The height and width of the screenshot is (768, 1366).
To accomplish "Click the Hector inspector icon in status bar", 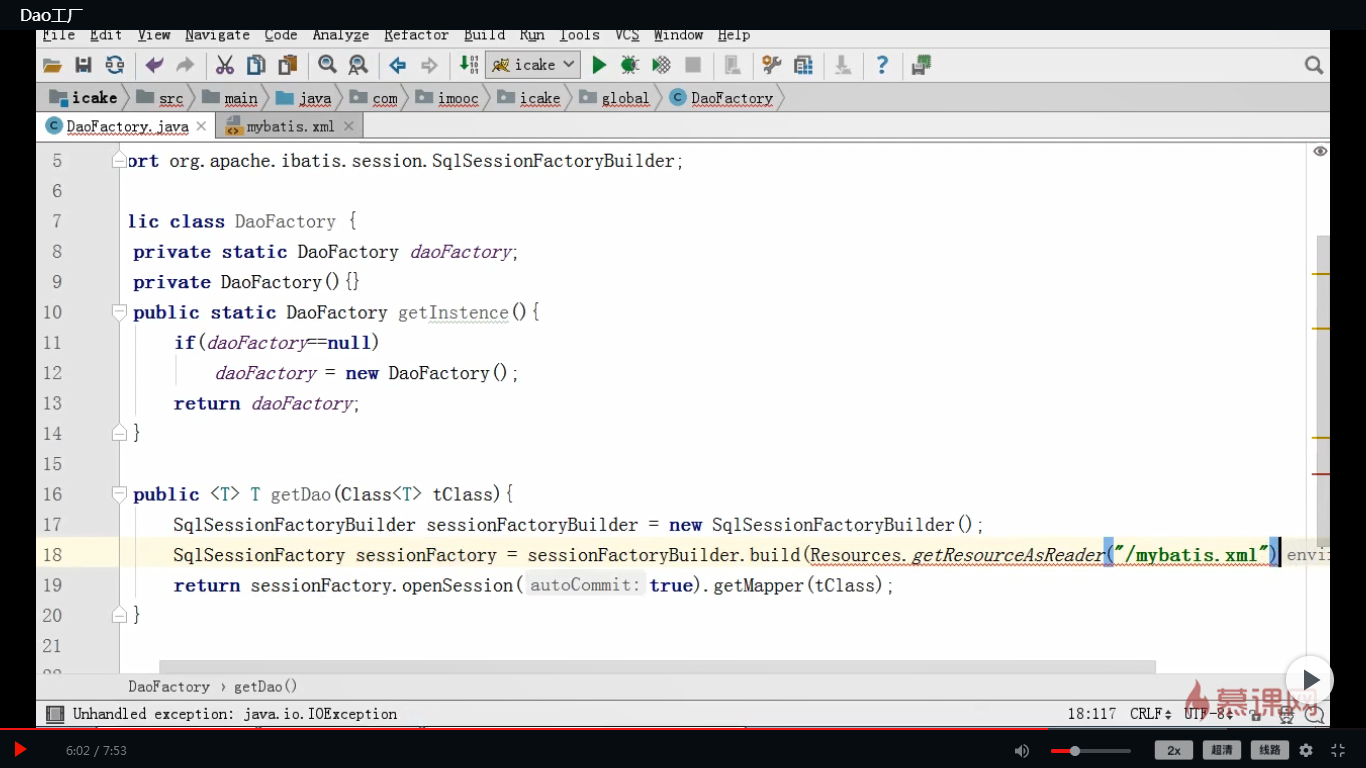I will [1286, 714].
